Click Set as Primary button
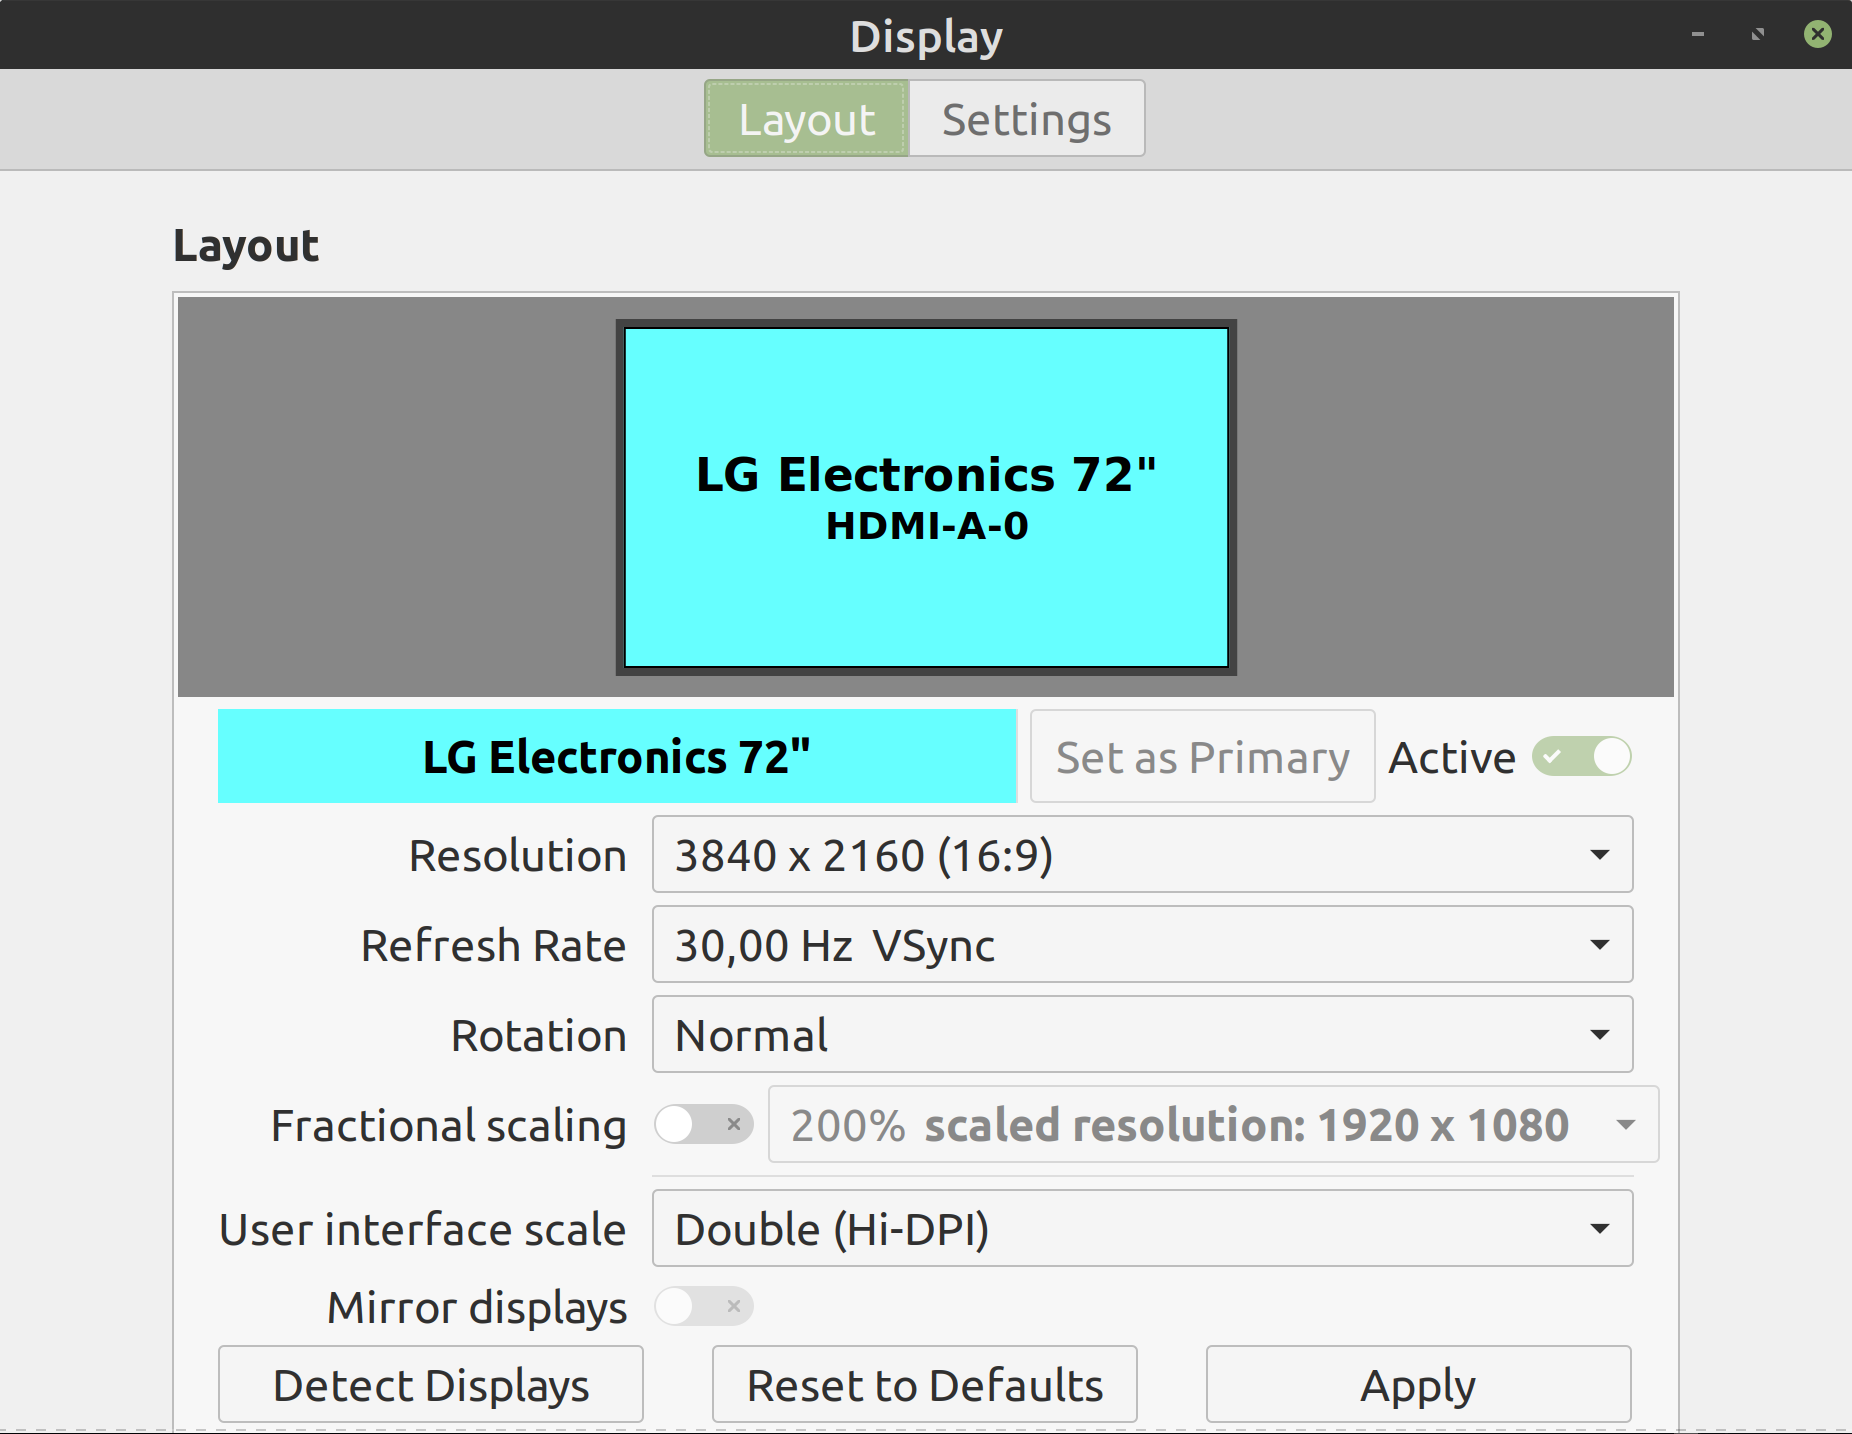1852x1434 pixels. [x=1203, y=757]
